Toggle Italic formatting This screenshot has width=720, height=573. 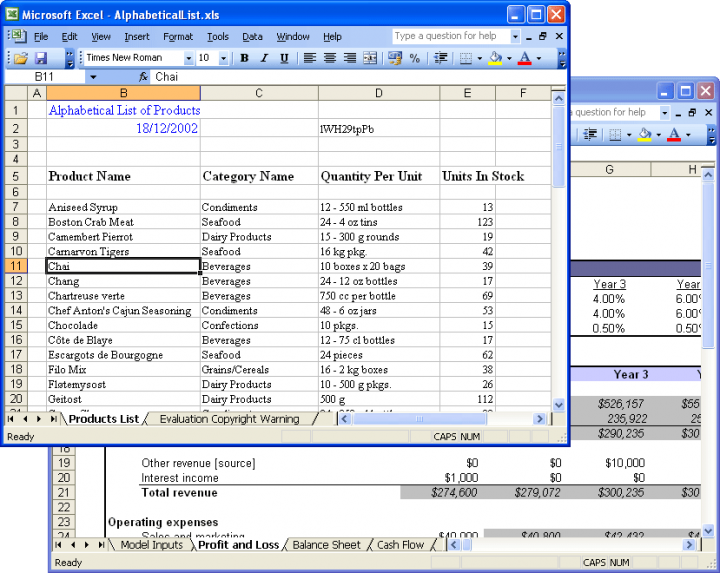(x=264, y=58)
